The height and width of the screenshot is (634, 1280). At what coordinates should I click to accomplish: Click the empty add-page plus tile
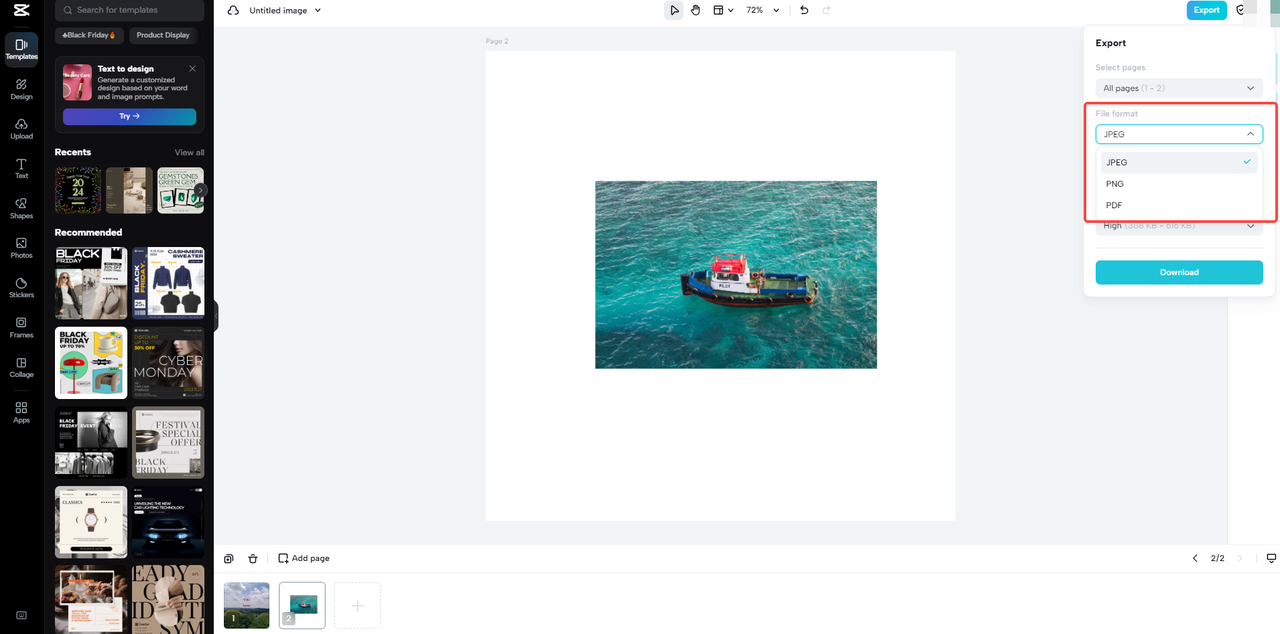point(357,606)
